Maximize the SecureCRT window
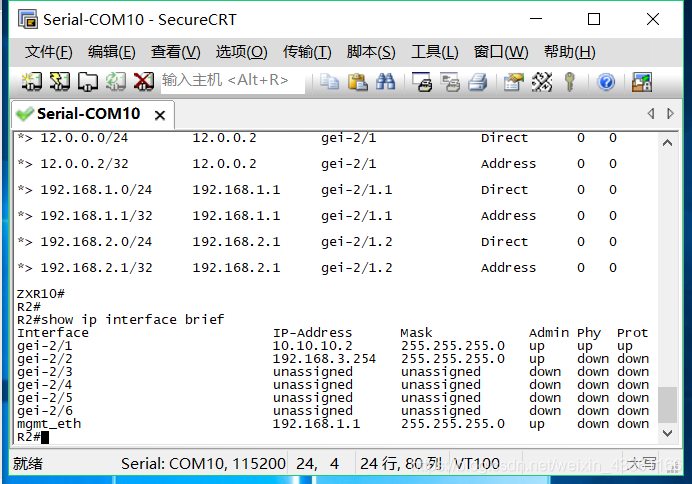This screenshot has height=484, width=692. click(594, 19)
